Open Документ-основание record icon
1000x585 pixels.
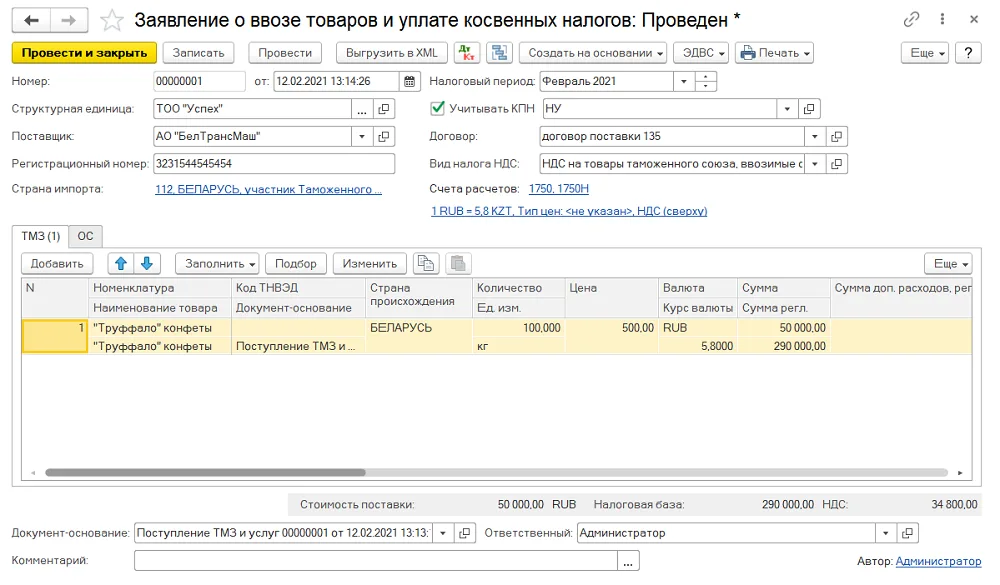pyautogui.click(x=465, y=533)
